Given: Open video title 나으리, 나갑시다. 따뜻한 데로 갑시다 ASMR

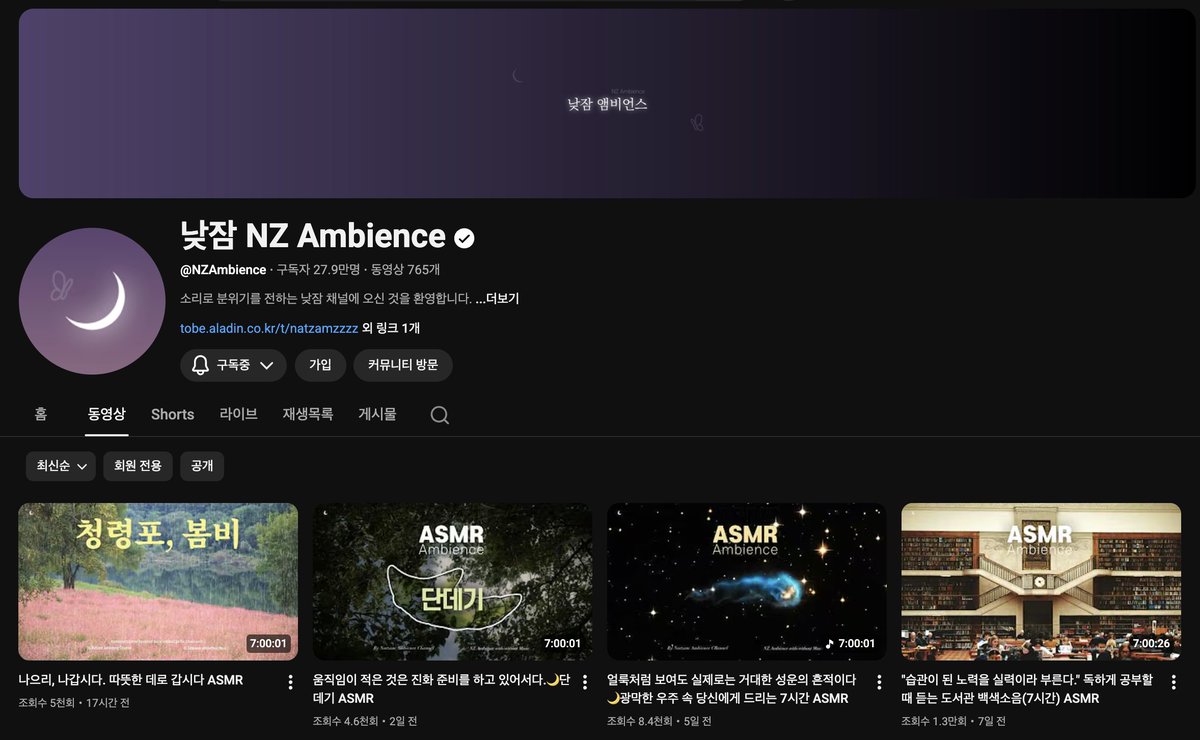Looking at the screenshot, I should point(131,680).
